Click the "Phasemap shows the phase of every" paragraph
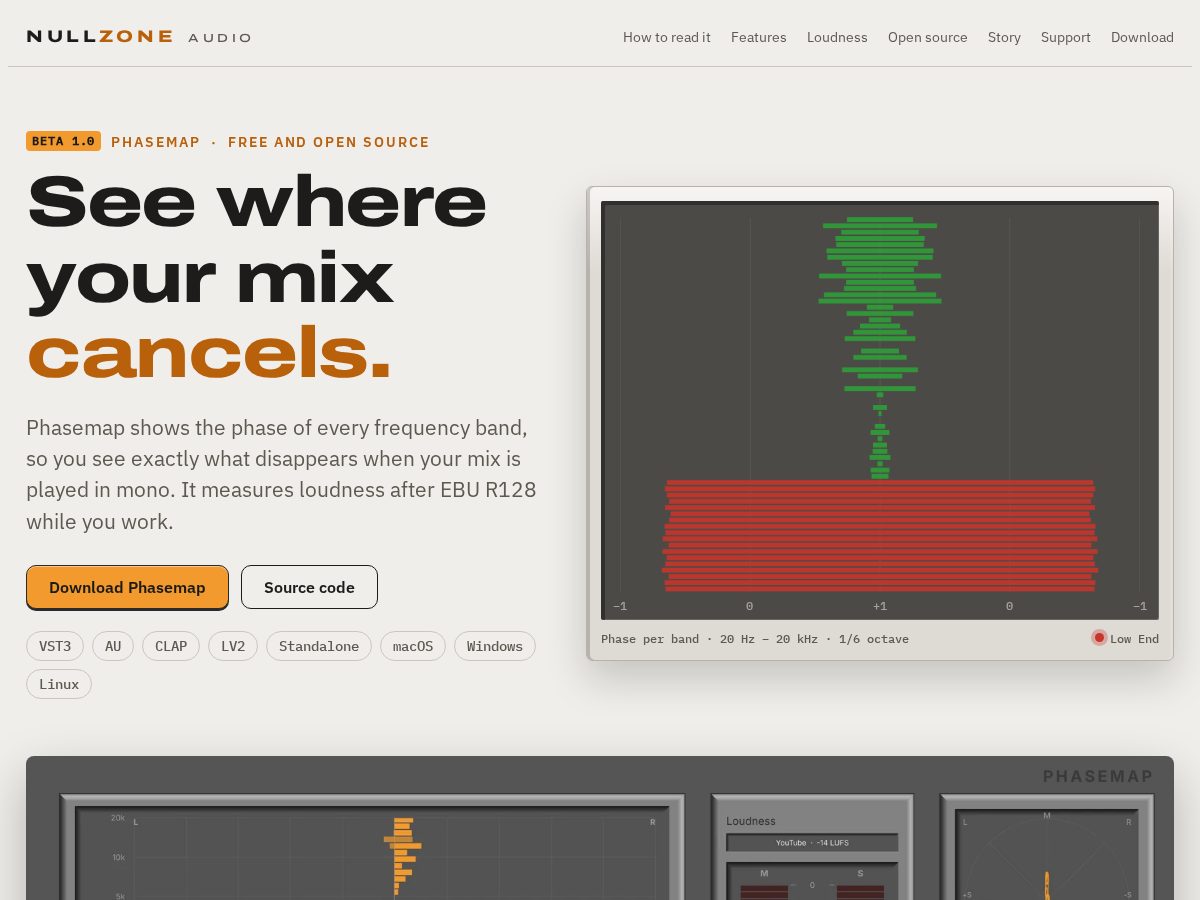Screen dimensions: 1200x900 coord(281,474)
